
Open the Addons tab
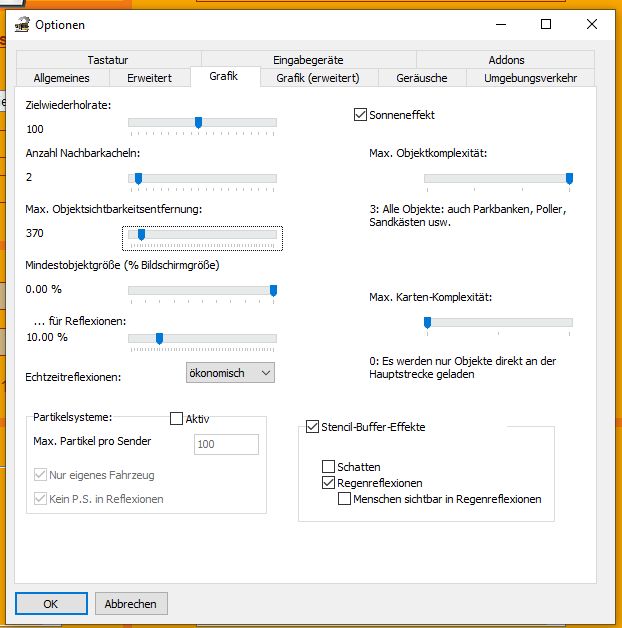506,60
